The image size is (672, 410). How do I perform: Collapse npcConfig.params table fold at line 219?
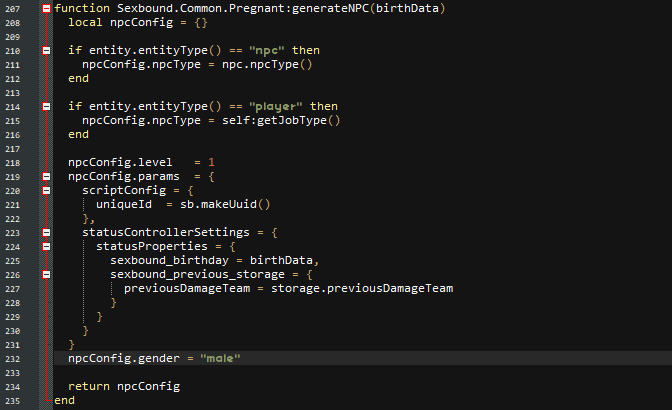click(46, 177)
